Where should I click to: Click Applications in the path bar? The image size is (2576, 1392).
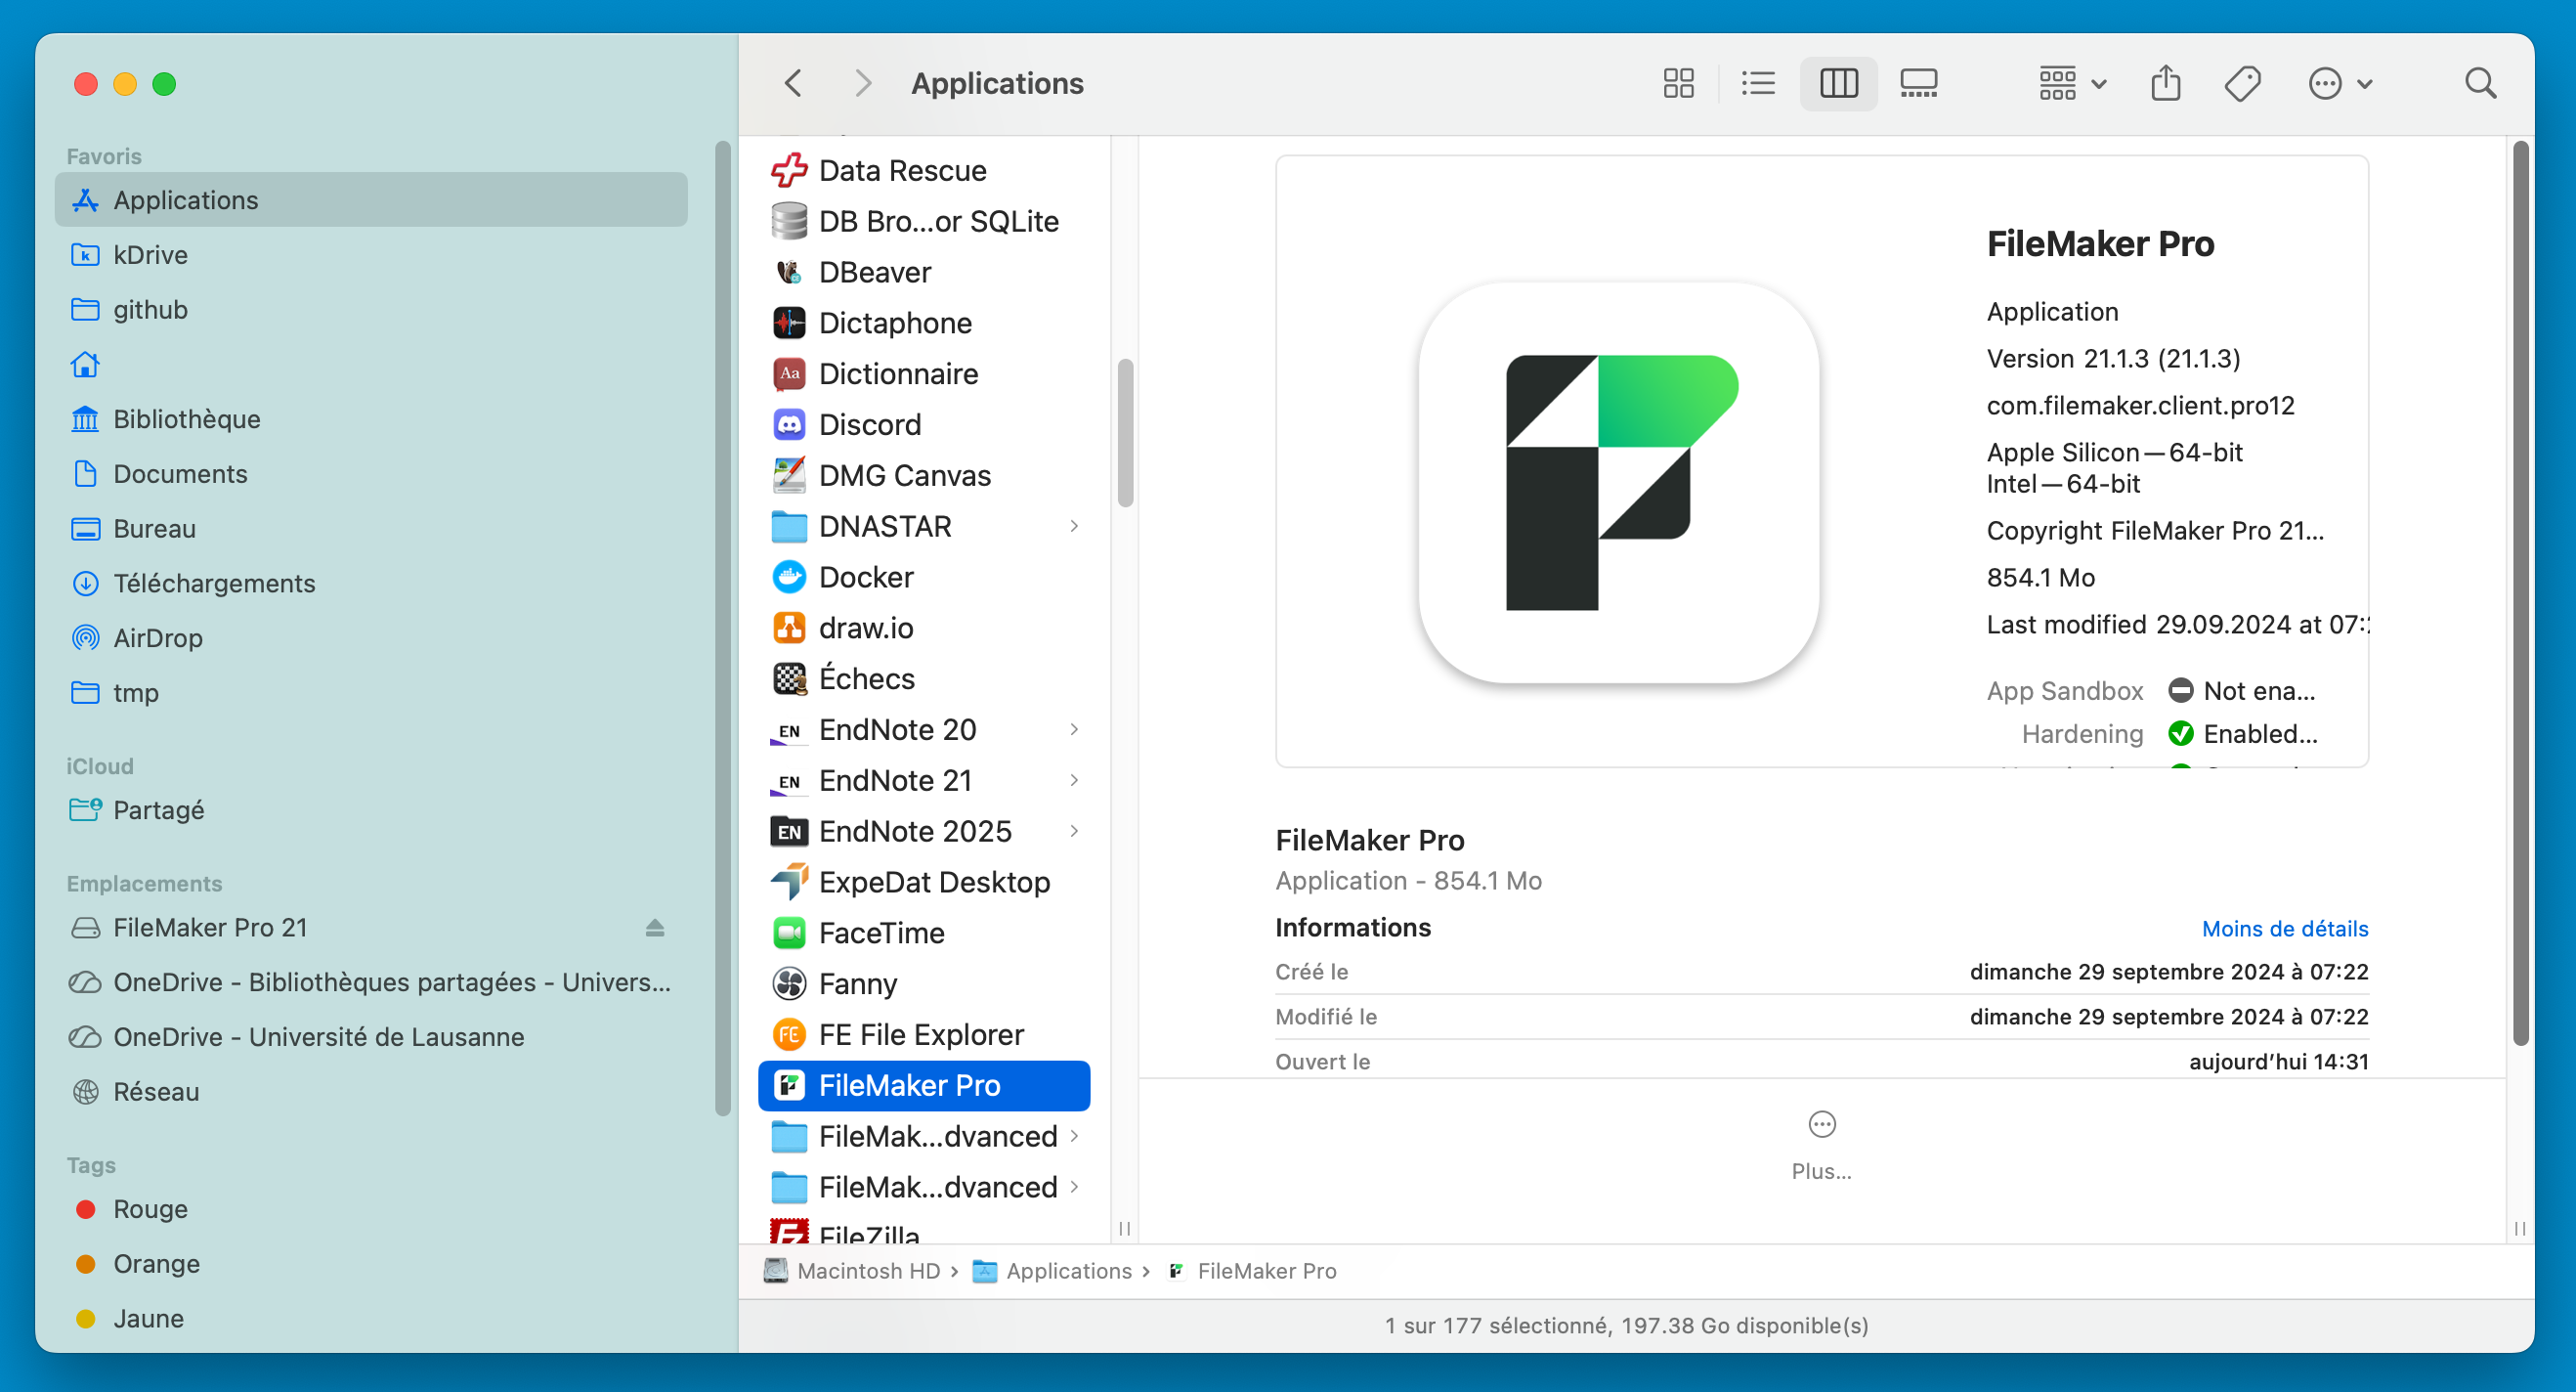(x=1068, y=1271)
